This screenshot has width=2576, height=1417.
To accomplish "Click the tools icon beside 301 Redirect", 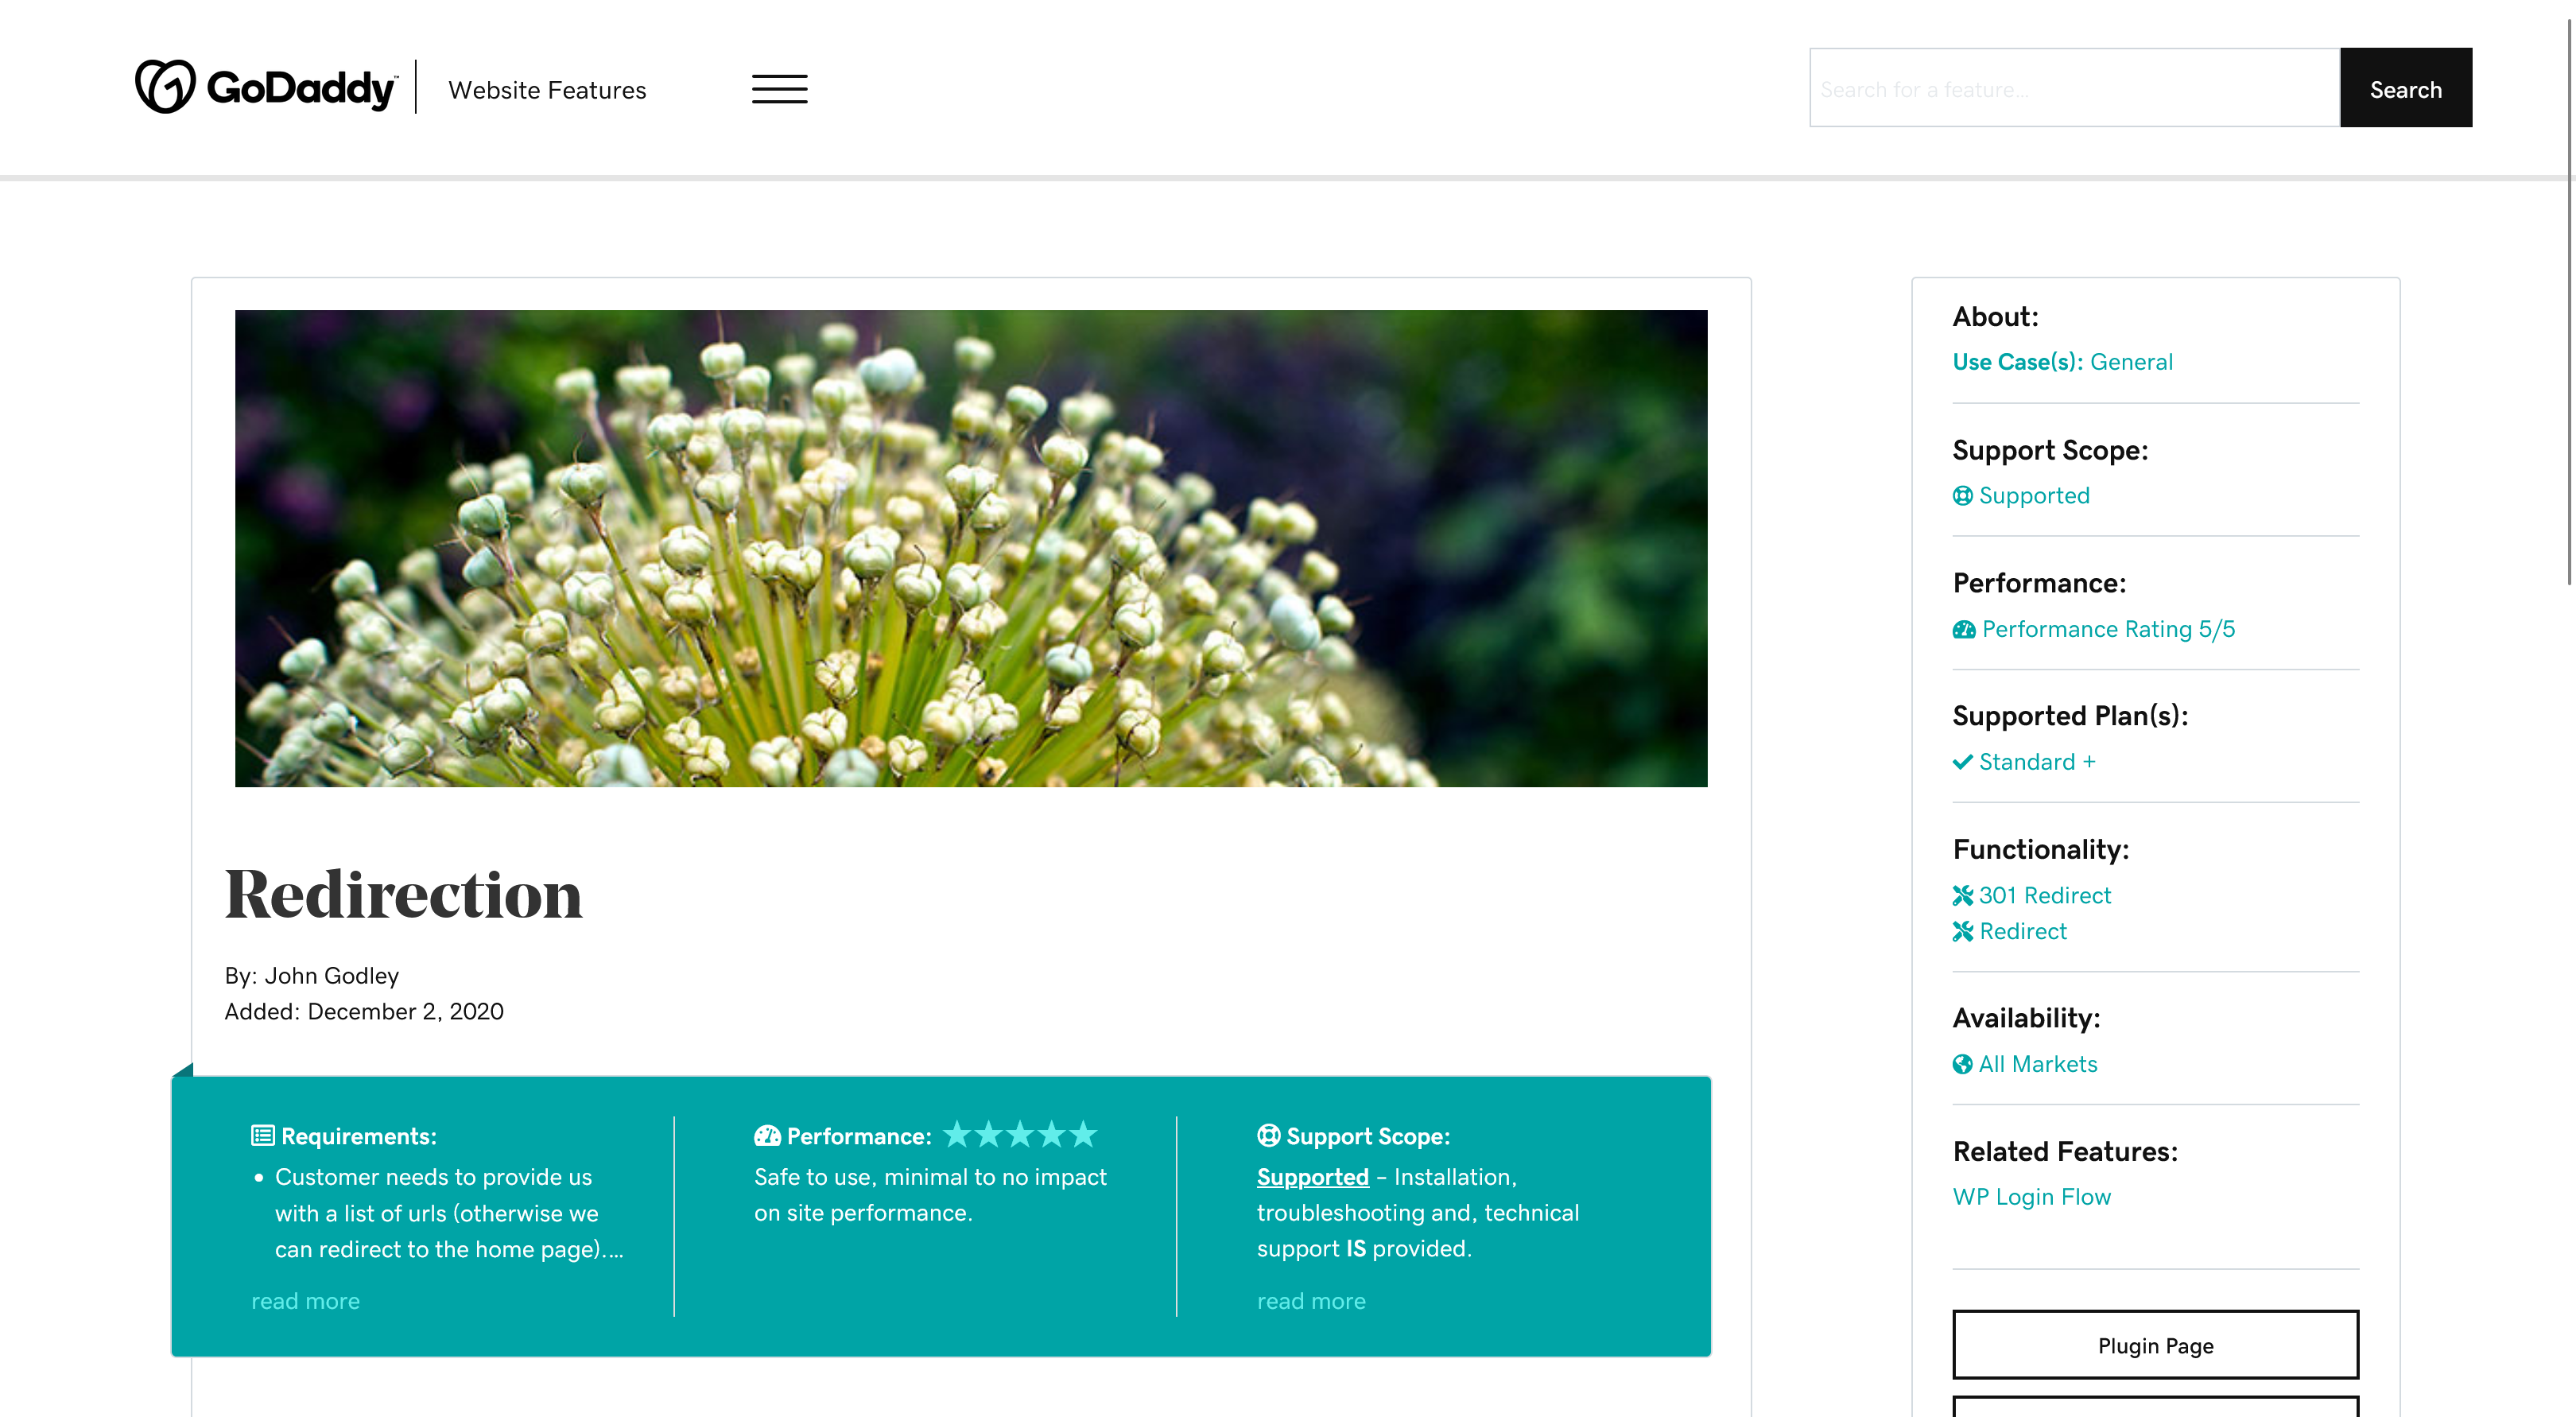I will pyautogui.click(x=1962, y=896).
